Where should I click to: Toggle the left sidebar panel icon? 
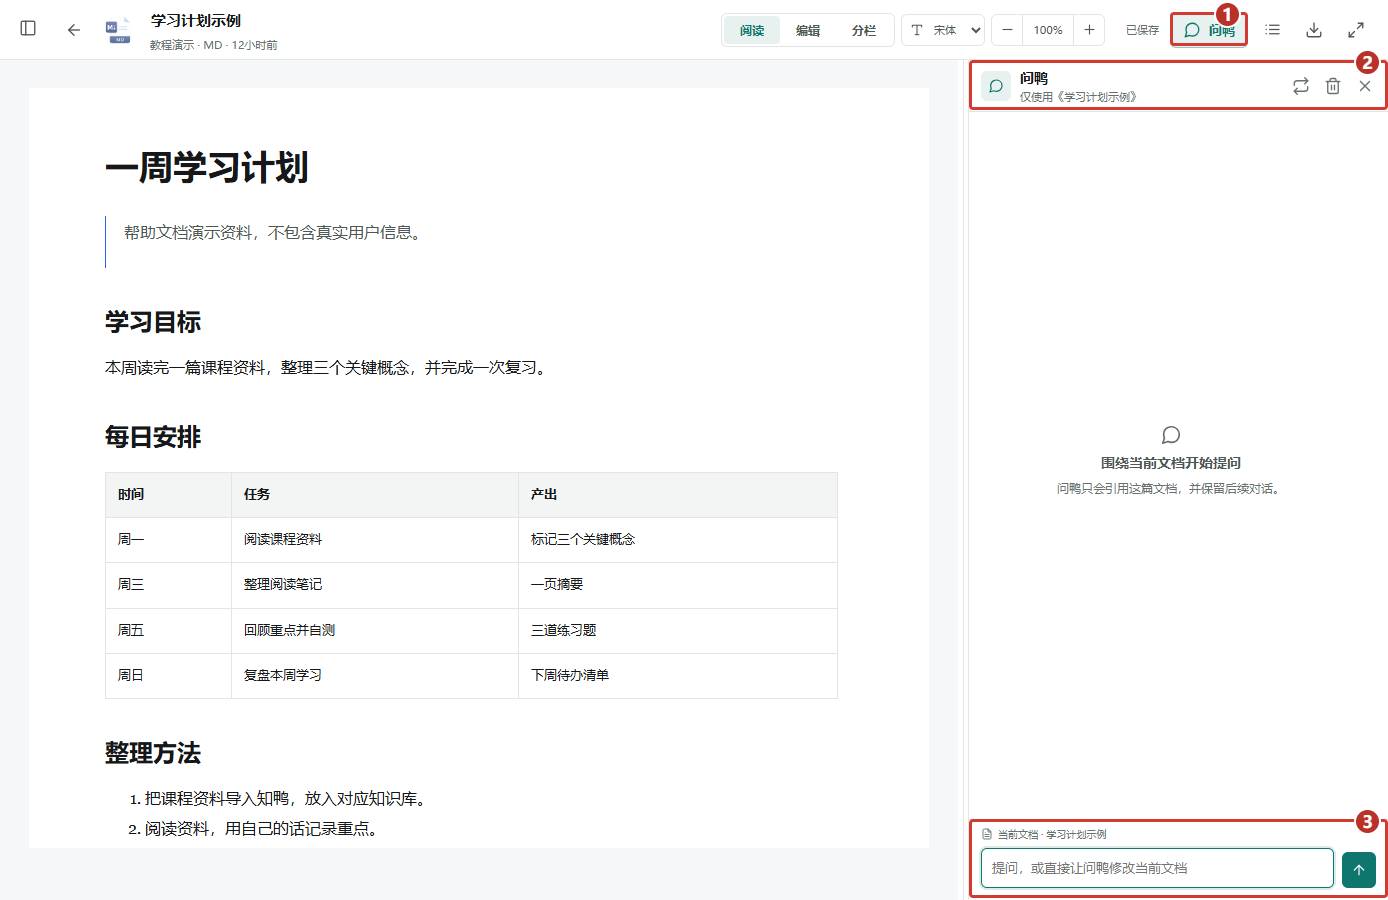28,29
